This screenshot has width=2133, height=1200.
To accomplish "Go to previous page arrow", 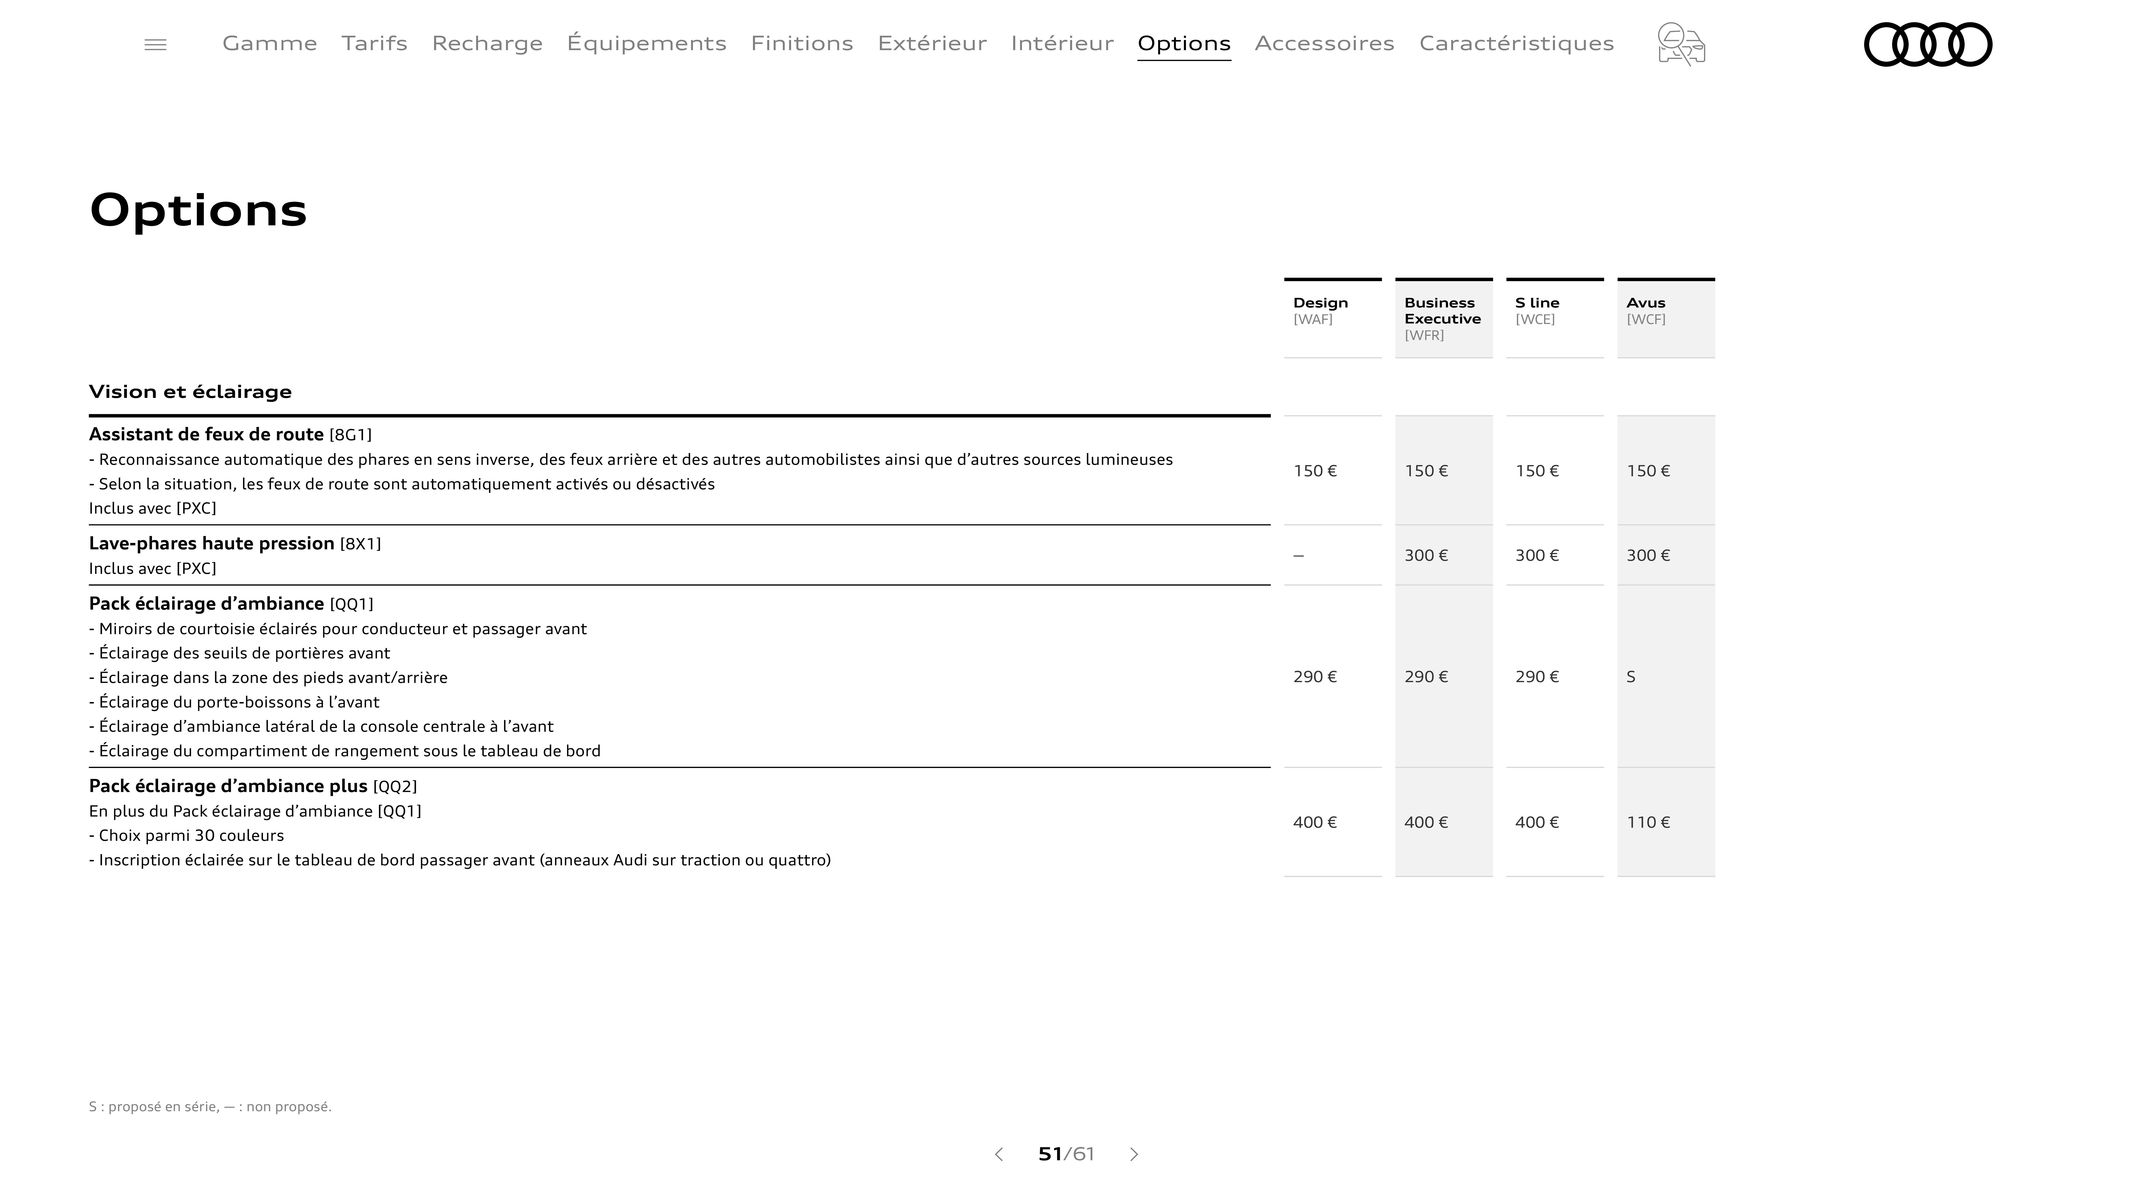I will (x=998, y=1154).
